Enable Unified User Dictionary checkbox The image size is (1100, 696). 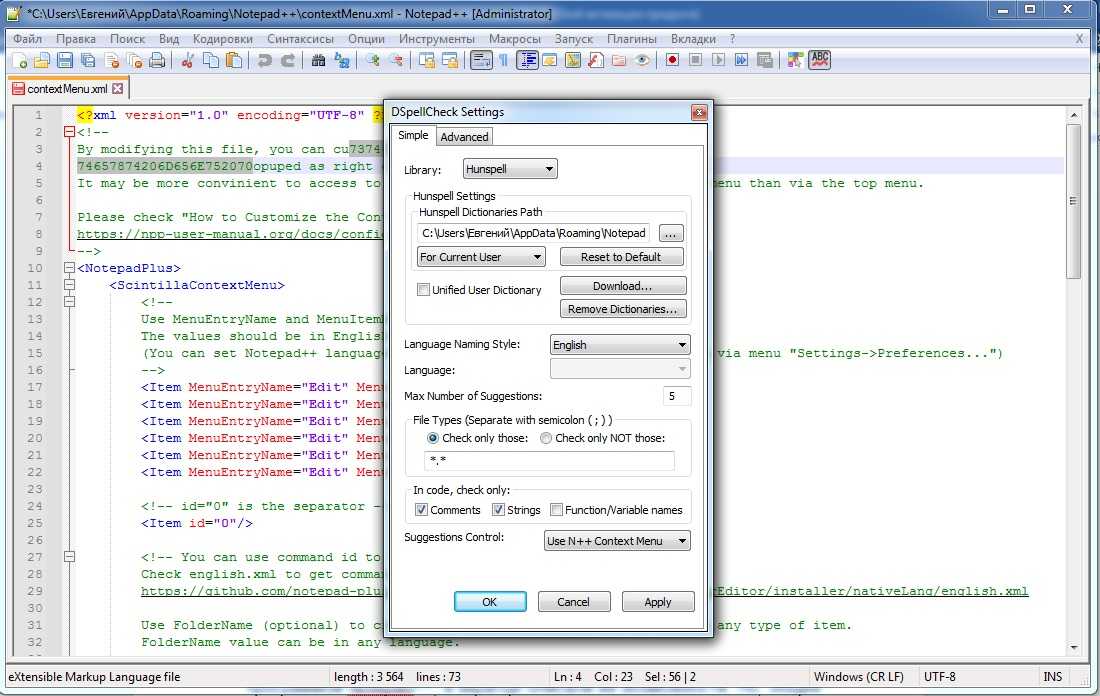pyautogui.click(x=423, y=290)
